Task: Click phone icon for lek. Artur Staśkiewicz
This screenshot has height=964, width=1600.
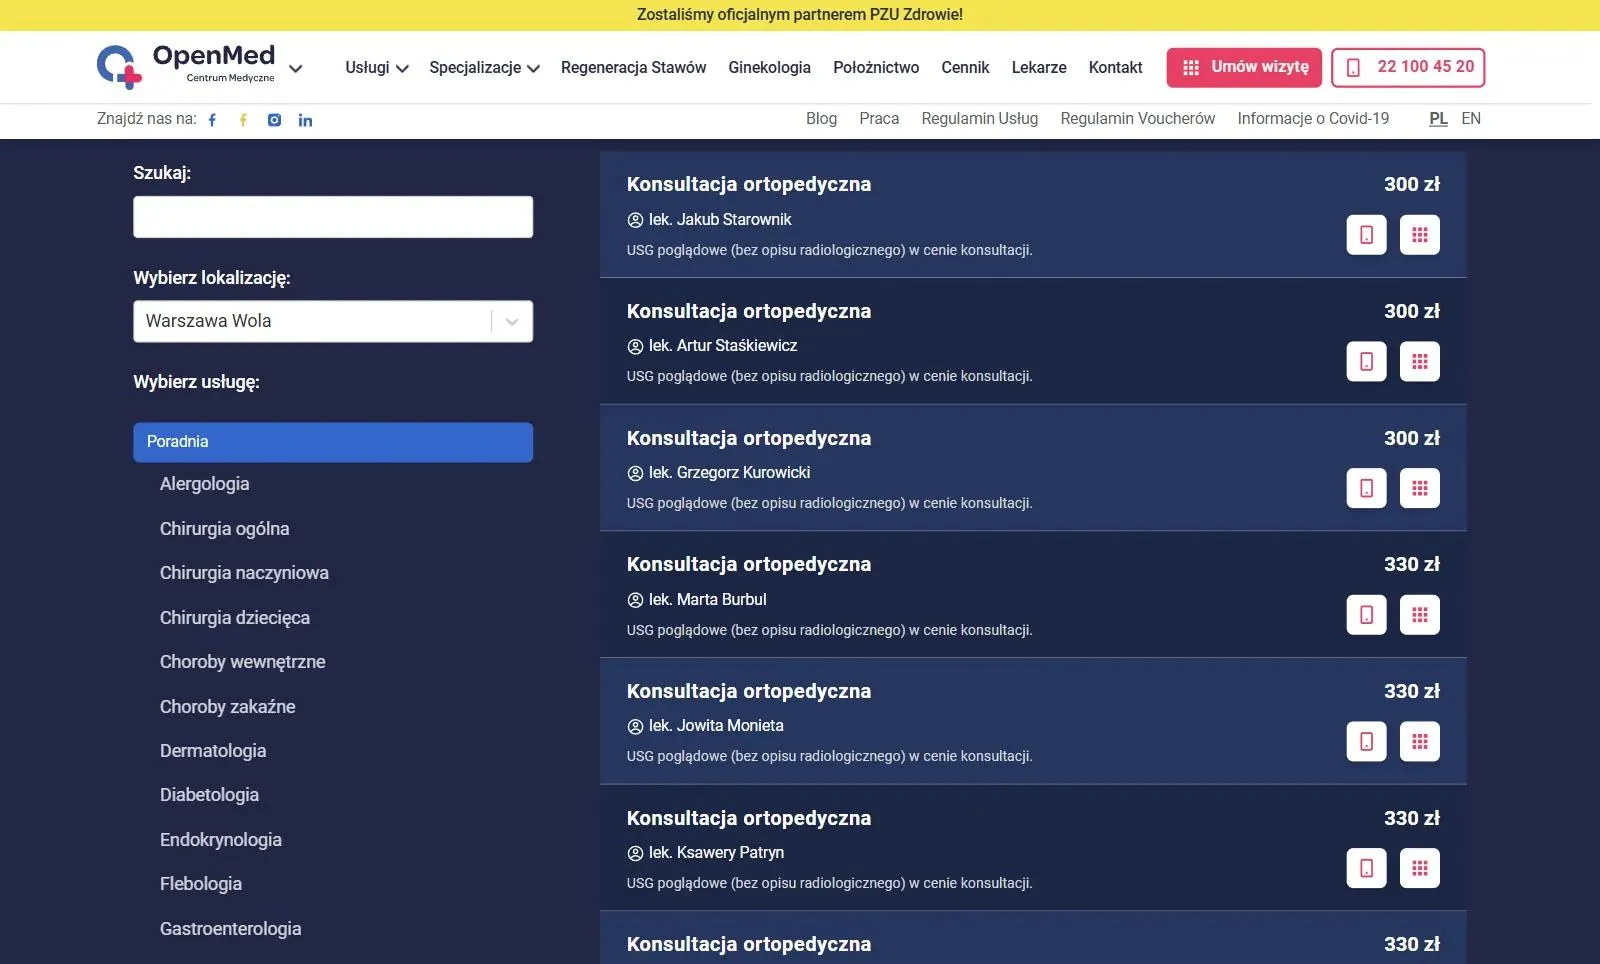Action: click(1366, 361)
